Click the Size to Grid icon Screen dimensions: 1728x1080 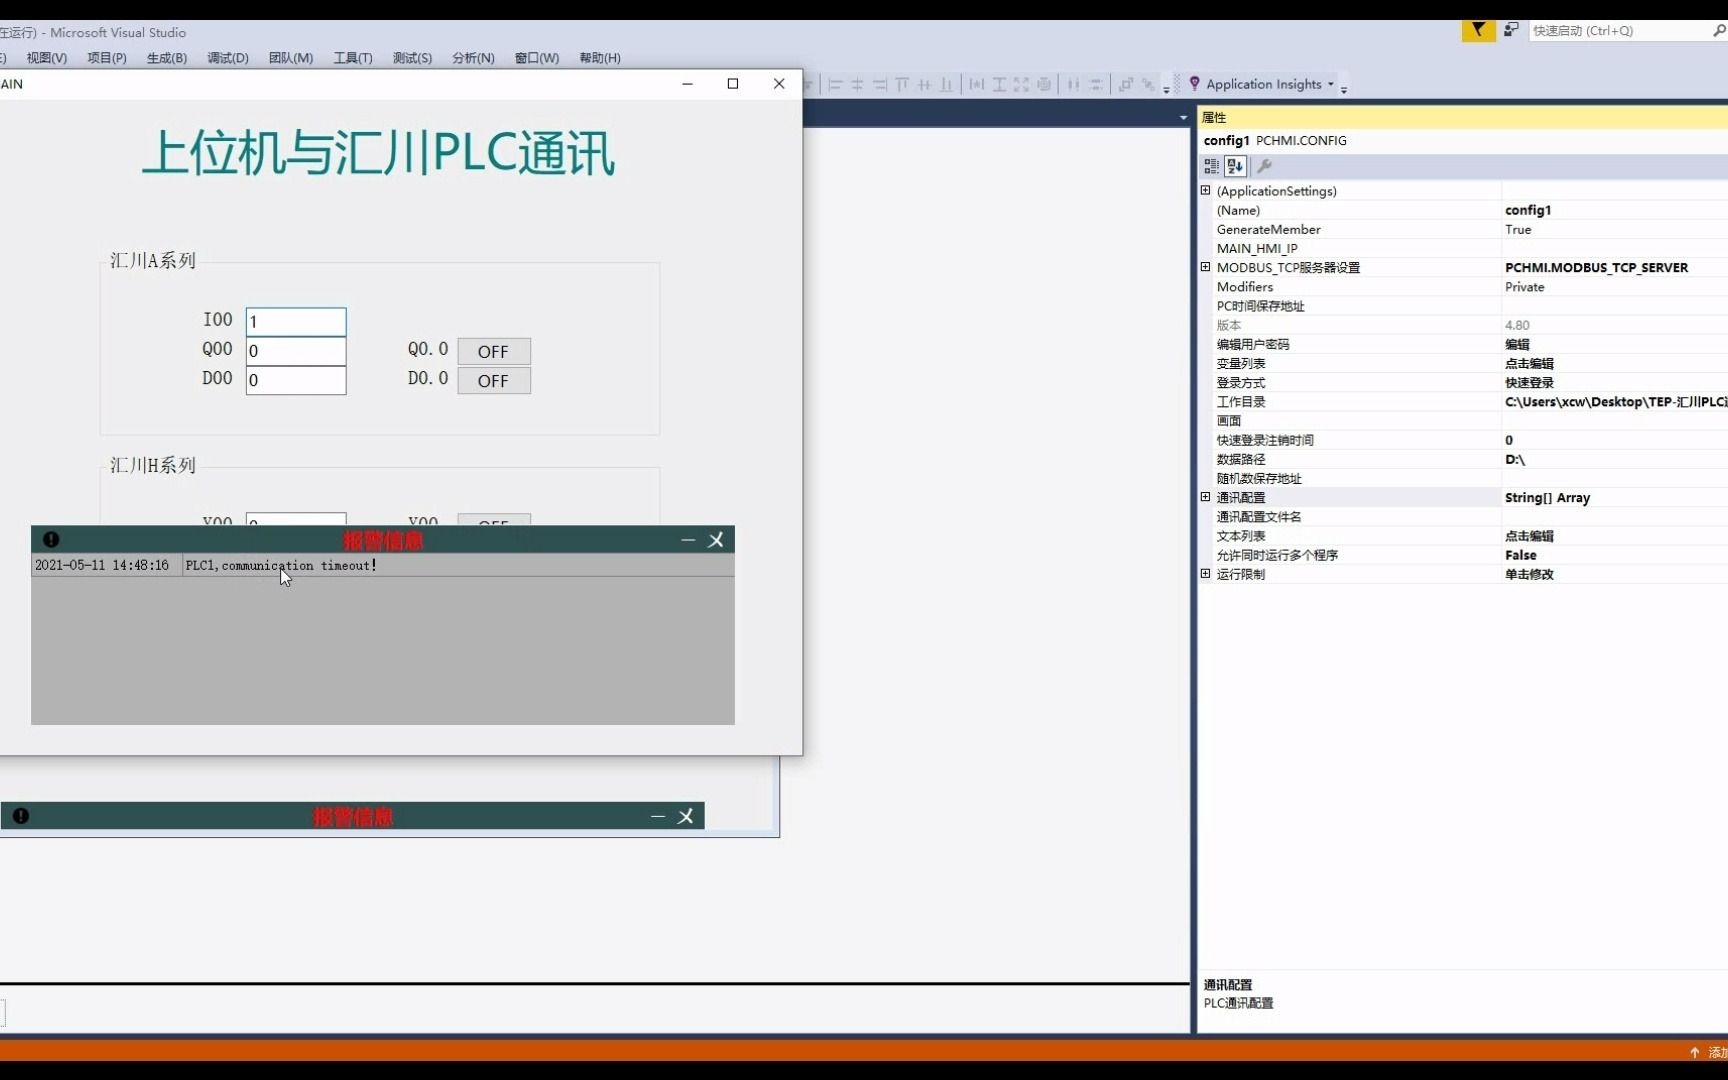(1044, 85)
